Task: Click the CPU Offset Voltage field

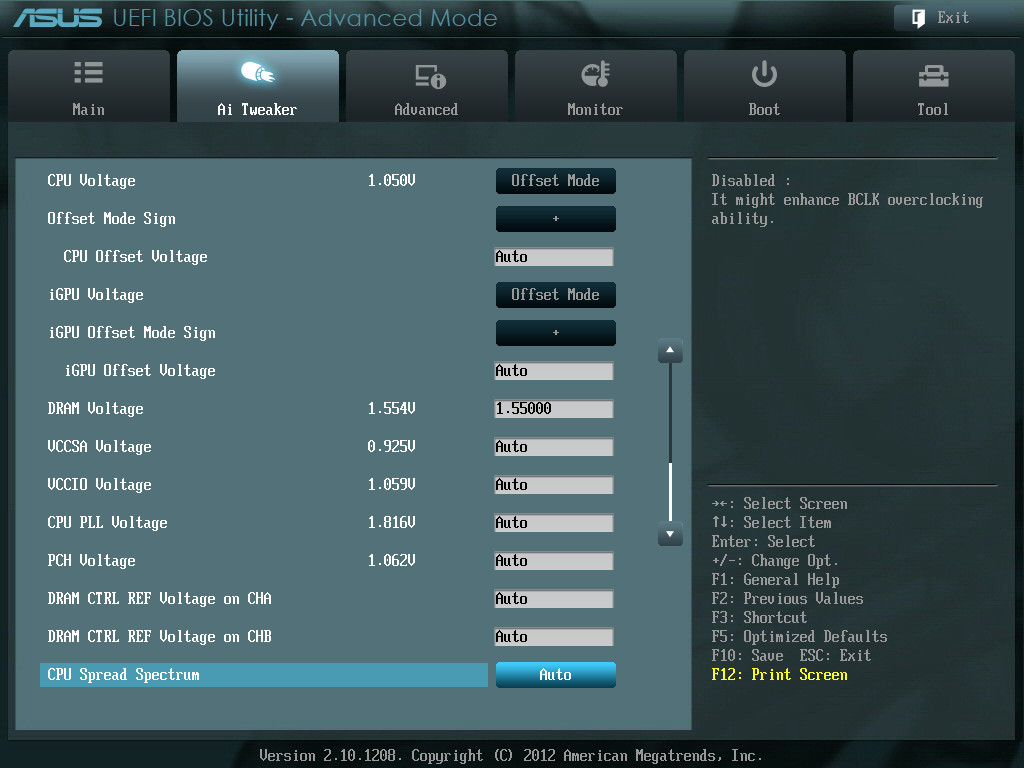Action: (554, 257)
